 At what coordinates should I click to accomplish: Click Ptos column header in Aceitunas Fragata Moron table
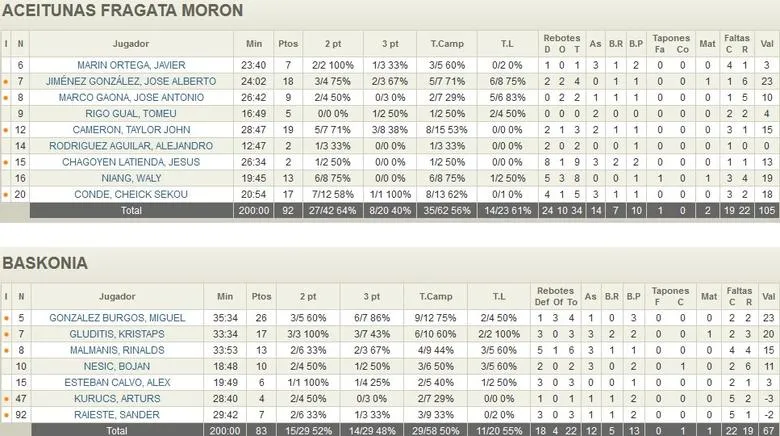coord(288,43)
